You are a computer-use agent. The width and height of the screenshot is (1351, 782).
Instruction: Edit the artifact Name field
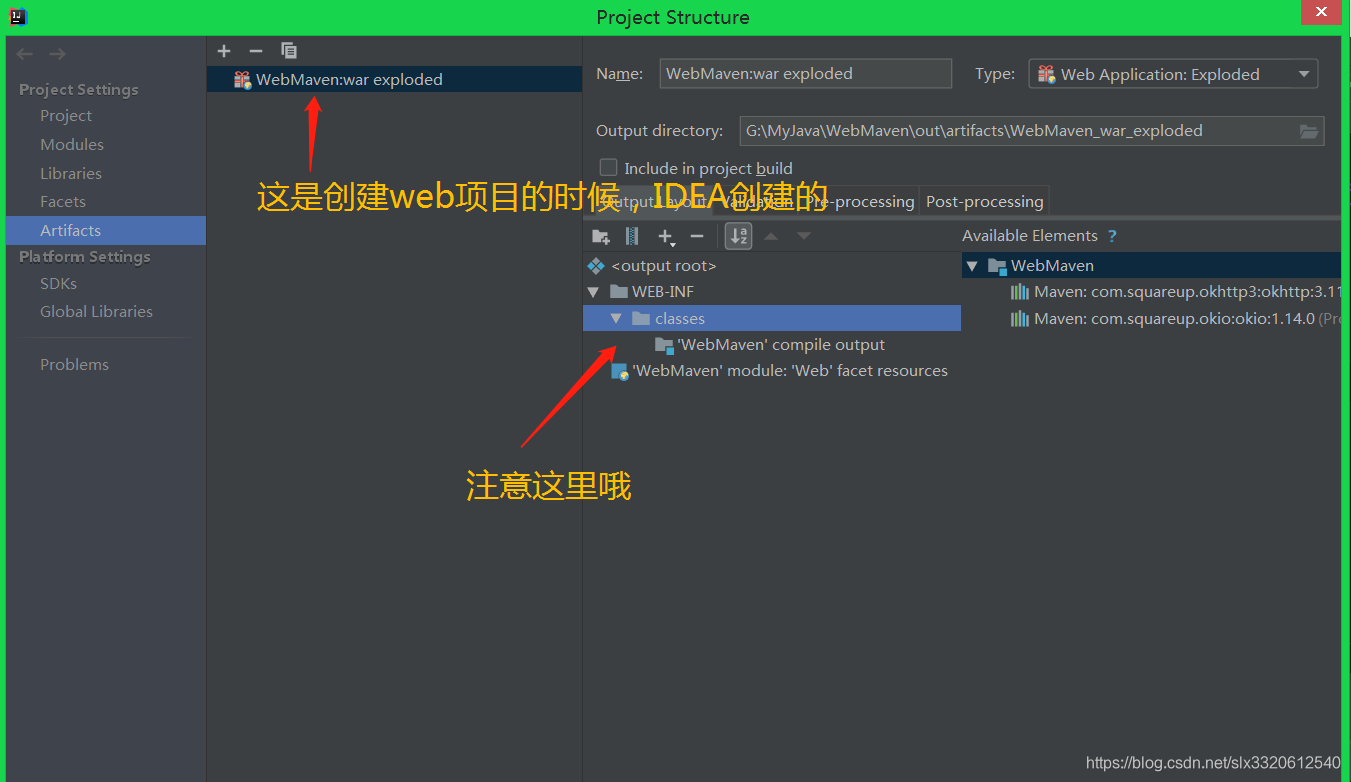(805, 74)
